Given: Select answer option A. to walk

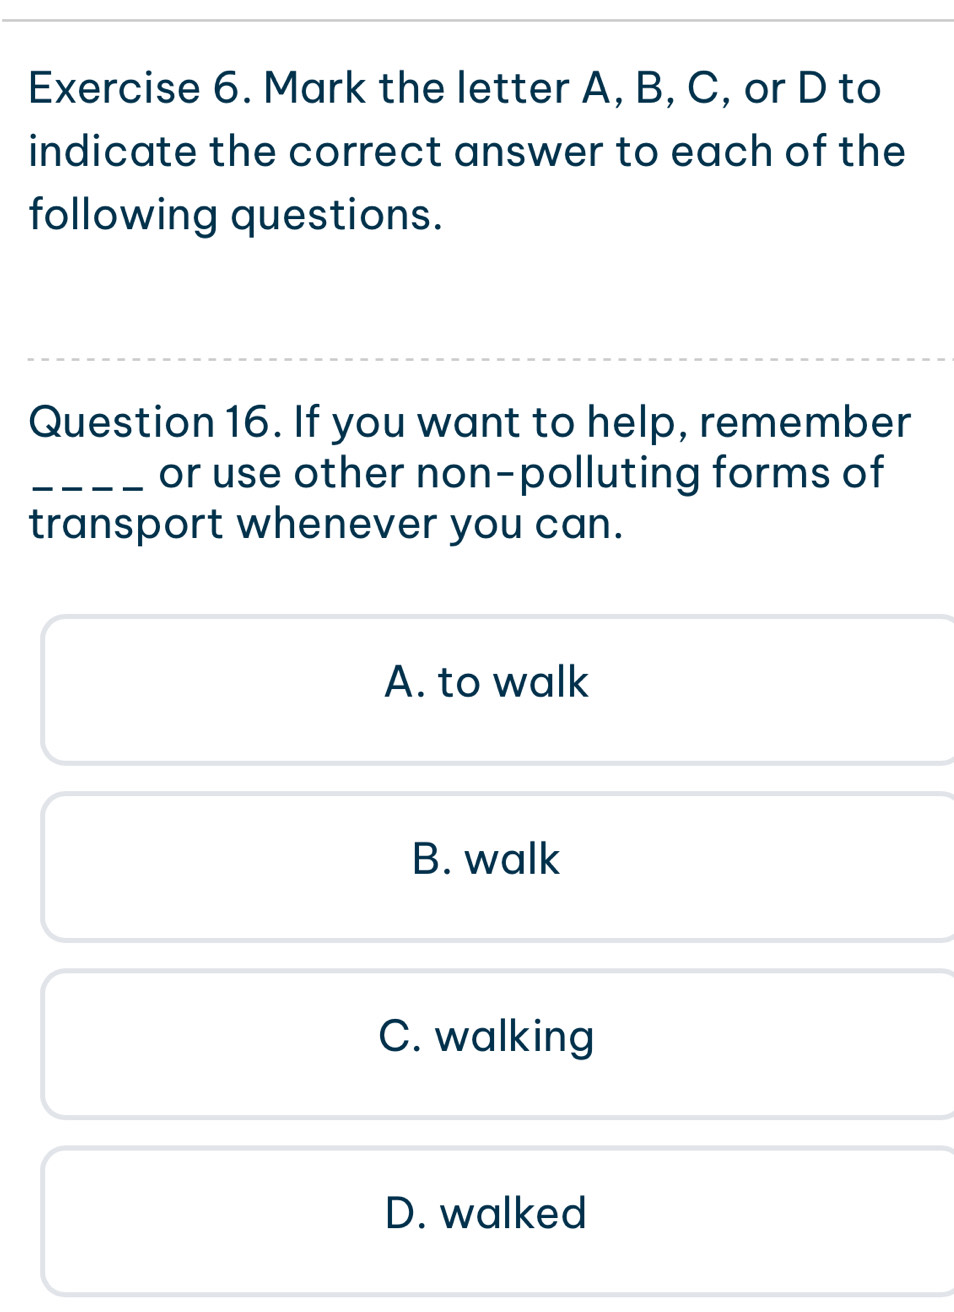Looking at the screenshot, I should click(x=497, y=690).
